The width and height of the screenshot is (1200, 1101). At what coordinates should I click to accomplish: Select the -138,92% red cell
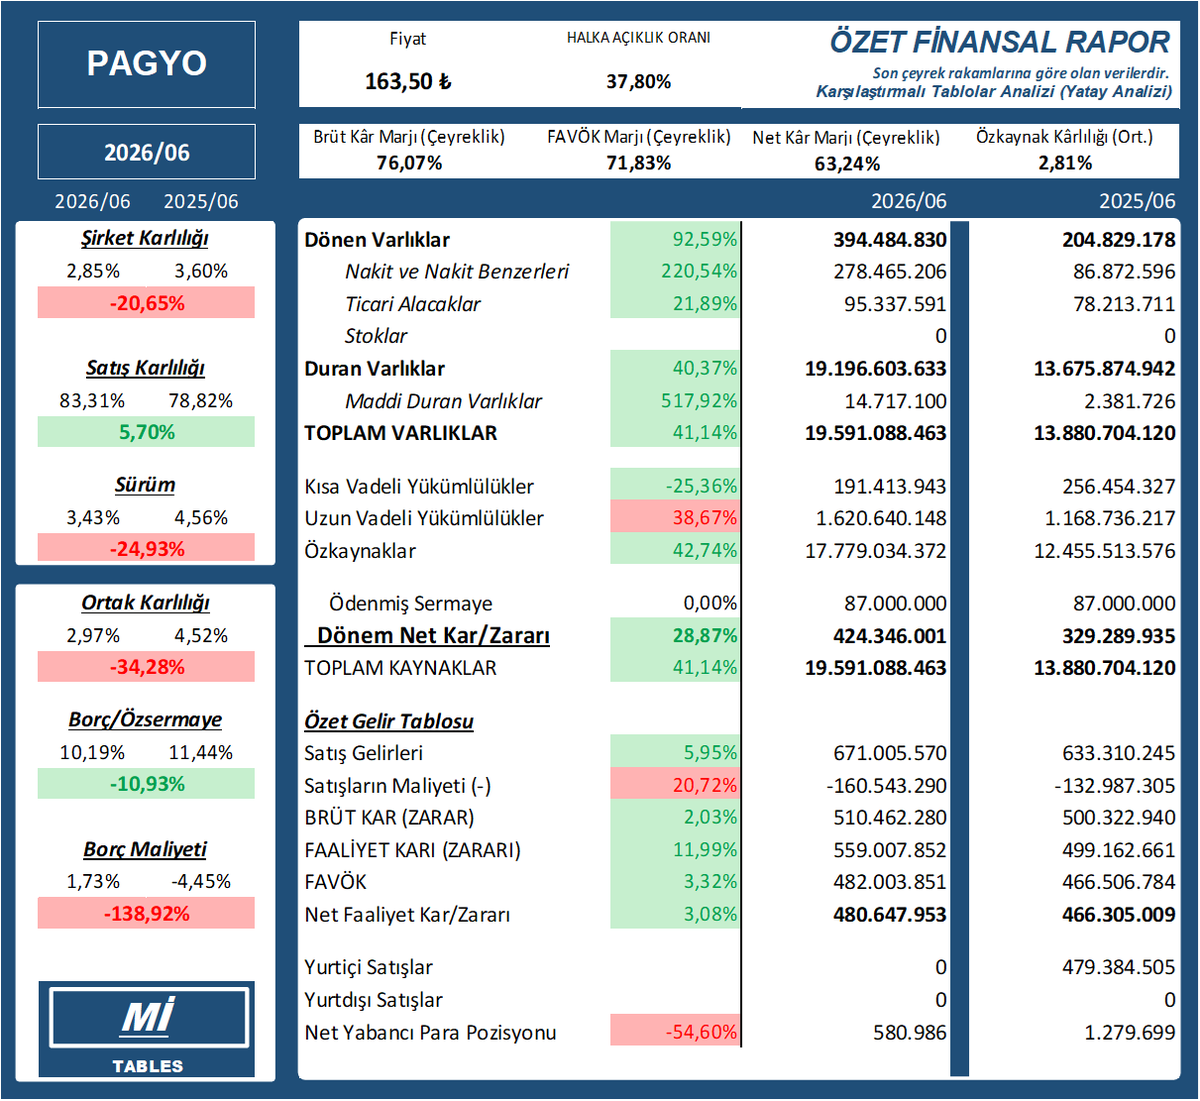[x=147, y=914]
